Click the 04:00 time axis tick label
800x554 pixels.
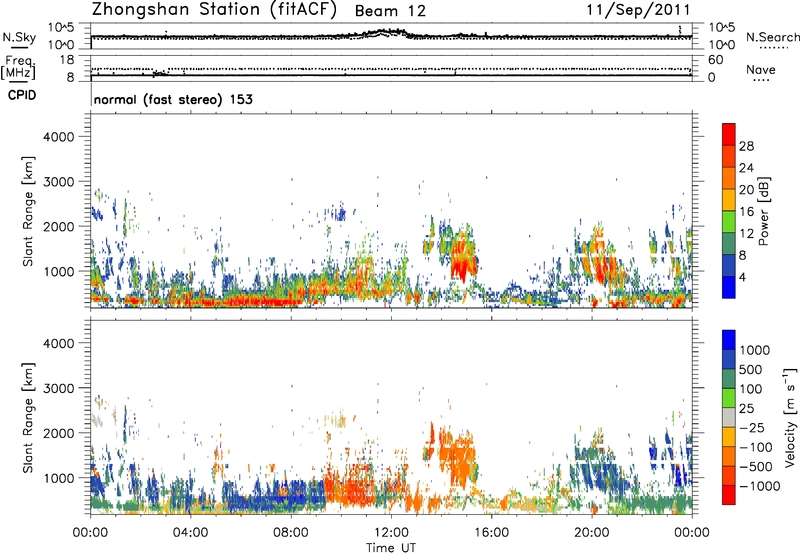coord(190,533)
